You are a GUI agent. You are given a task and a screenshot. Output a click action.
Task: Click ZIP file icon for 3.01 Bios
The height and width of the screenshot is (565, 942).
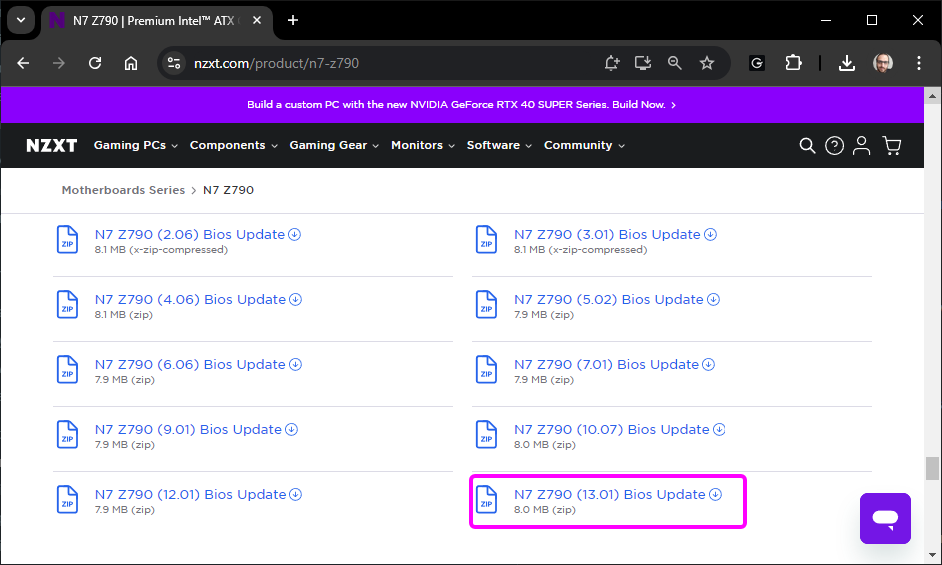[487, 240]
